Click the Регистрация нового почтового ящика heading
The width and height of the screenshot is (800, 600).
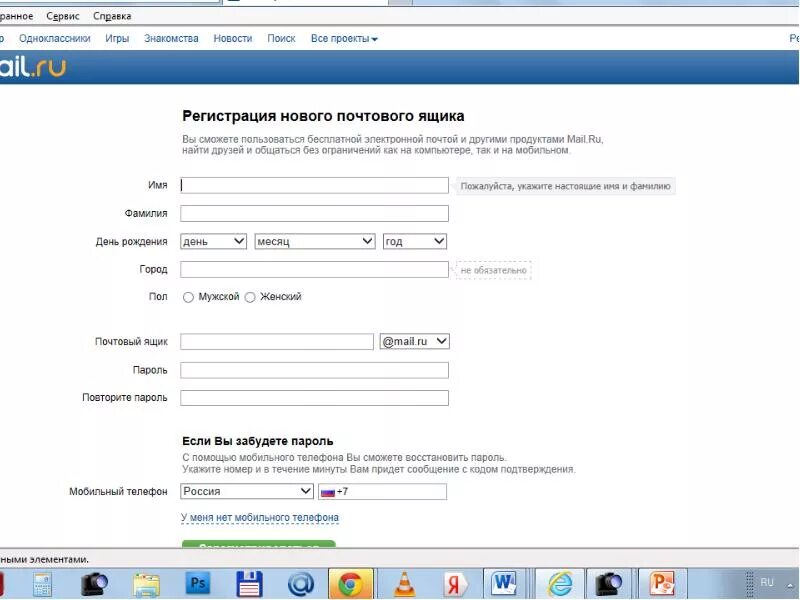[323, 116]
